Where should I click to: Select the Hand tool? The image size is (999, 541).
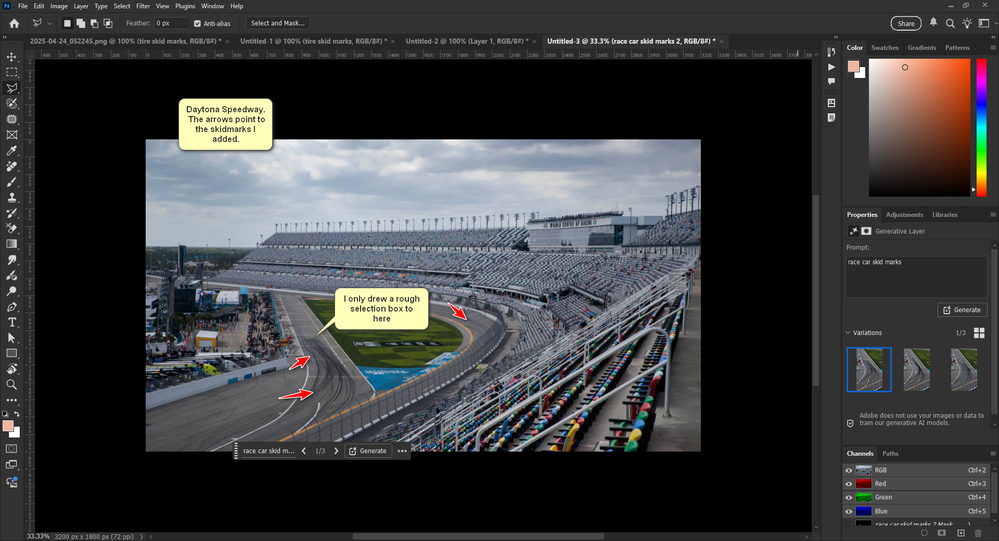(11, 369)
